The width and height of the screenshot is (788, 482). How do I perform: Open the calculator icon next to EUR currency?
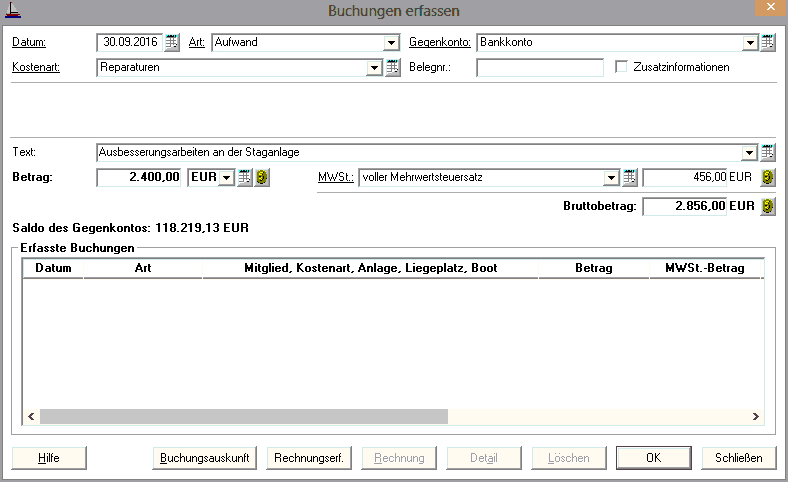(x=244, y=178)
